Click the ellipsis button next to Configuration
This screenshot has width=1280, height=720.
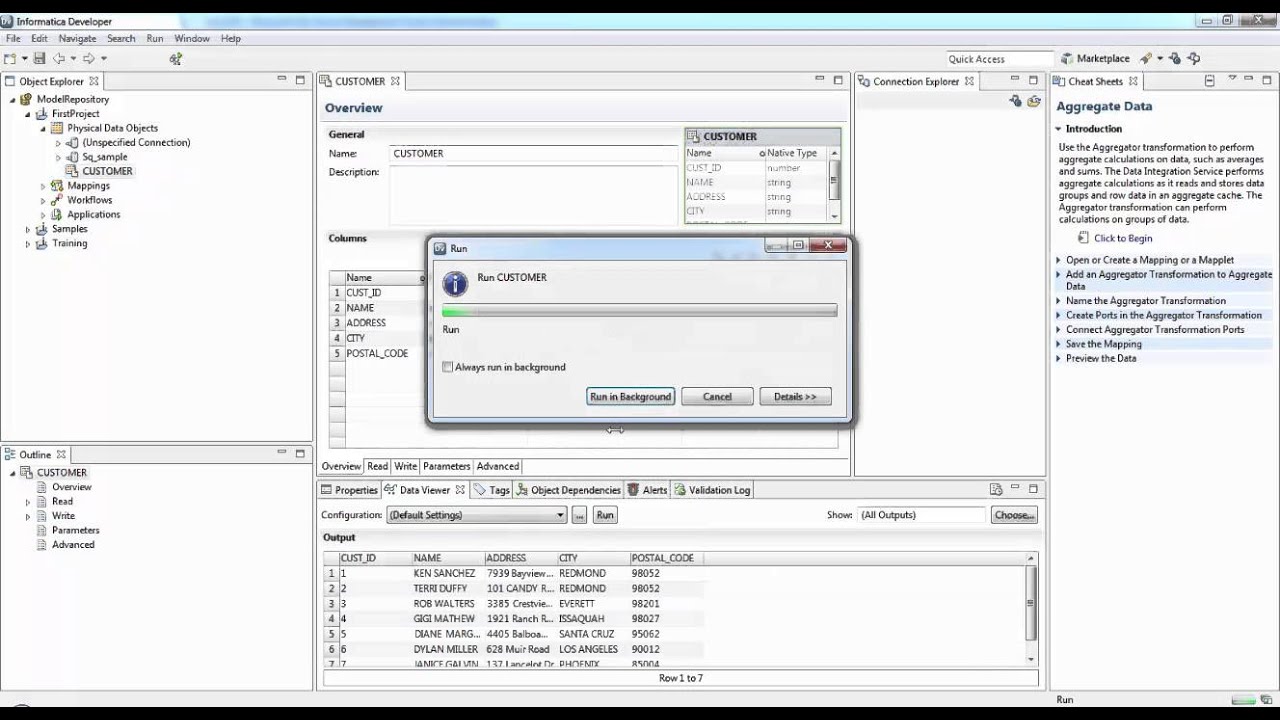[x=579, y=515]
